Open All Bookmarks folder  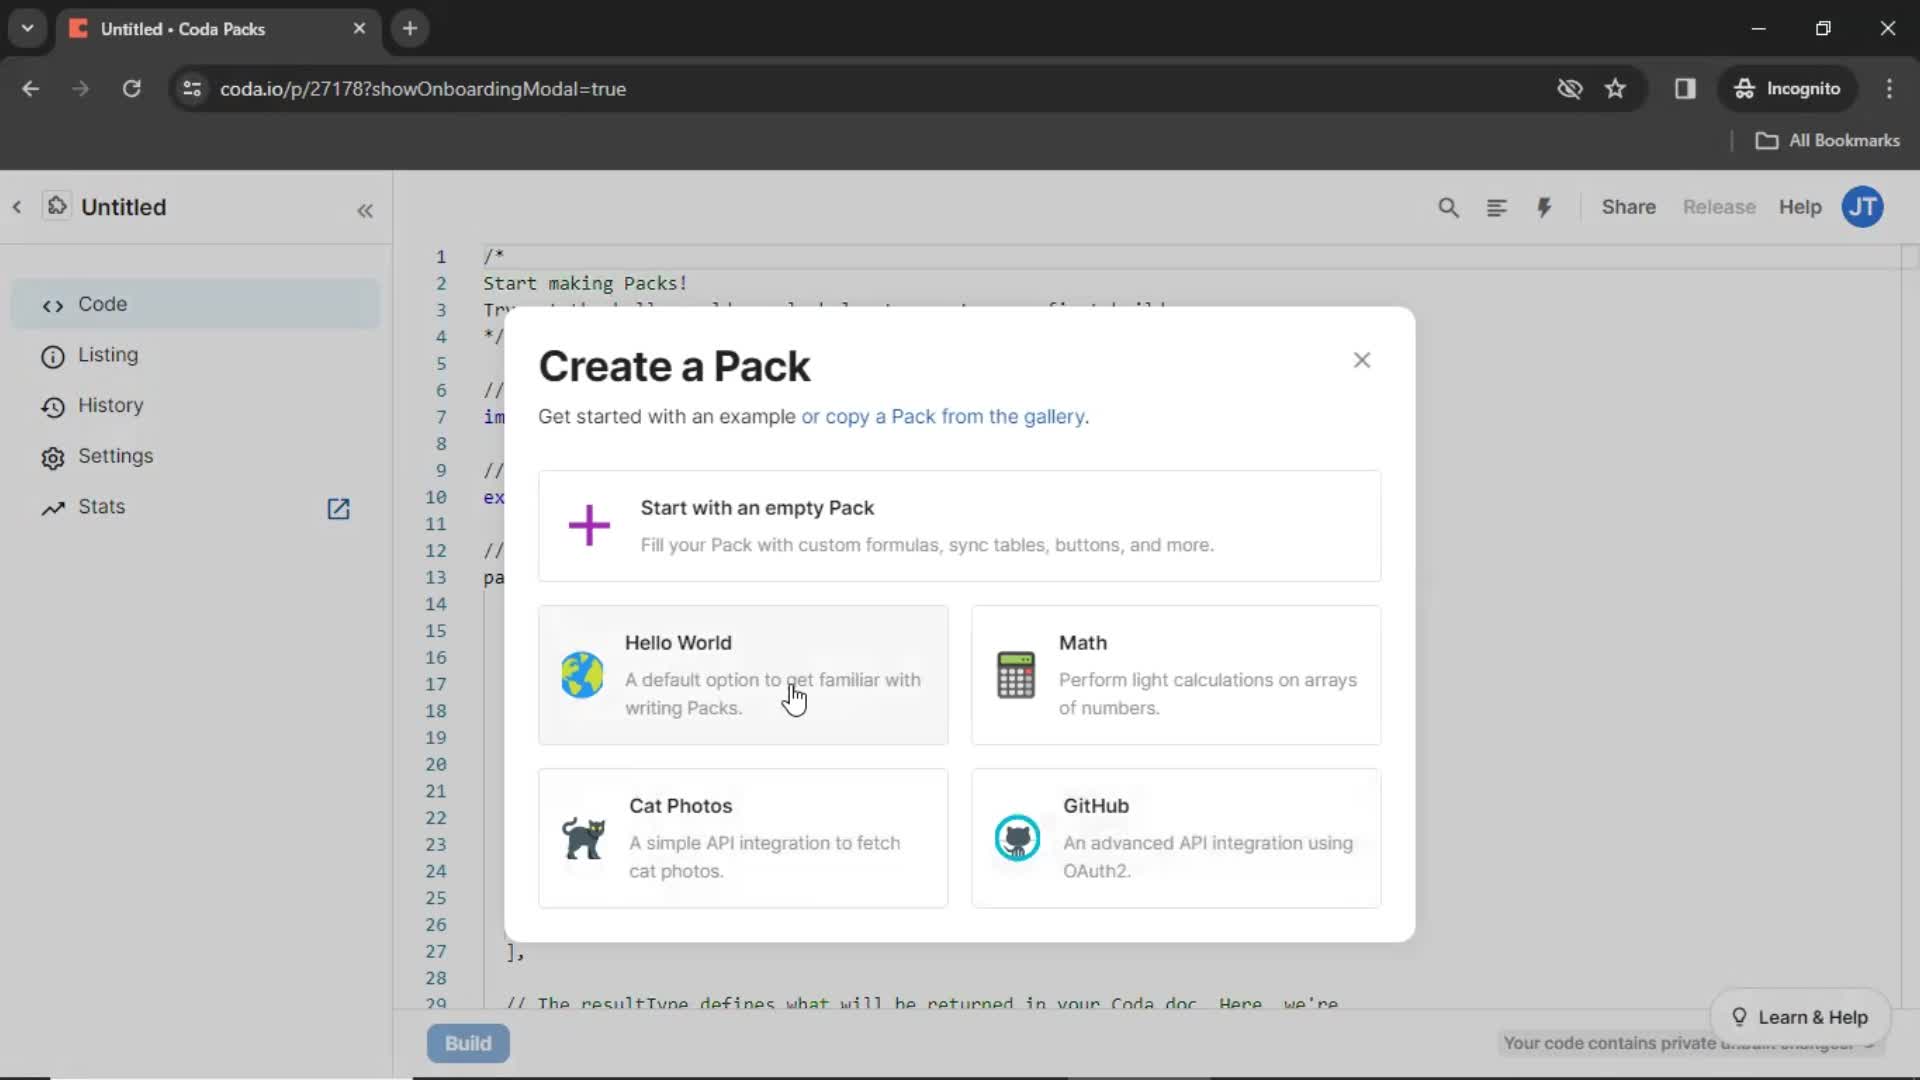pyautogui.click(x=1828, y=140)
